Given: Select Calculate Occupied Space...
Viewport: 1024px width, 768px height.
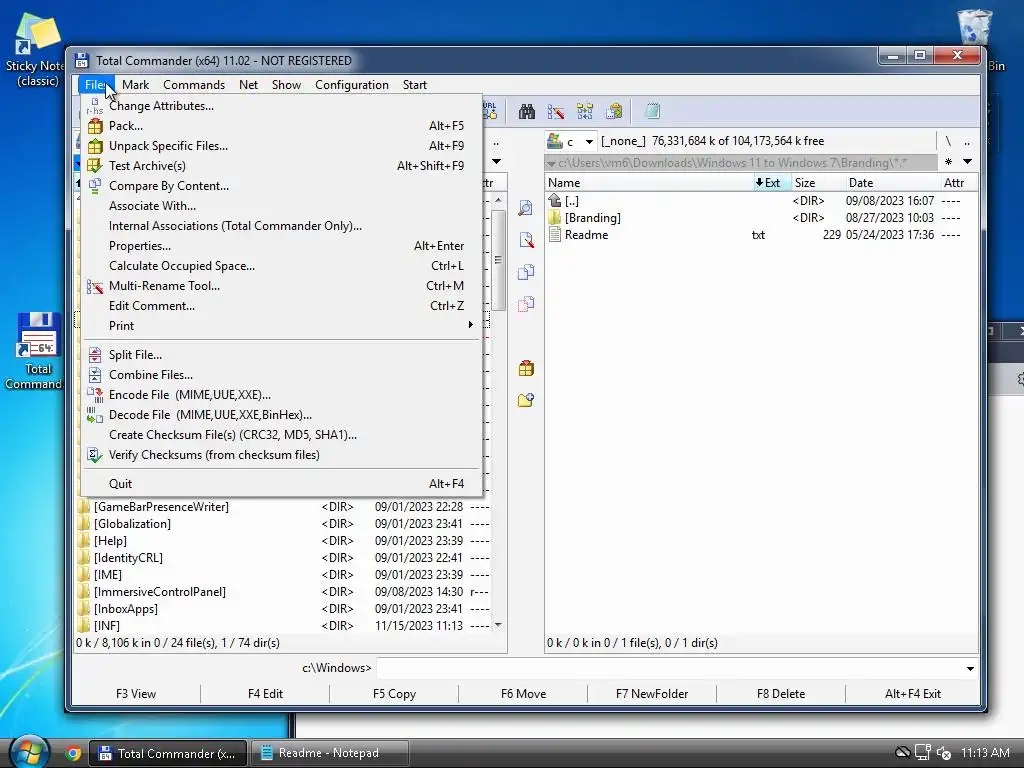Looking at the screenshot, I should pos(281,266).
